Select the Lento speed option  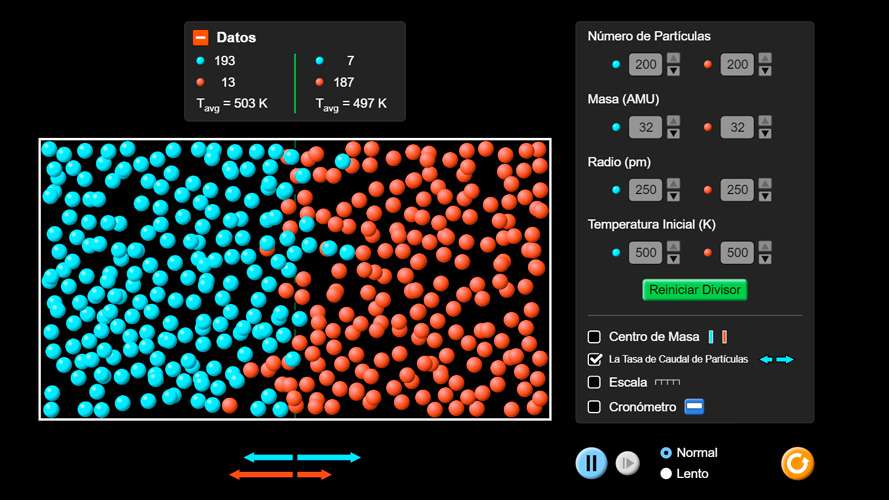tap(666, 473)
